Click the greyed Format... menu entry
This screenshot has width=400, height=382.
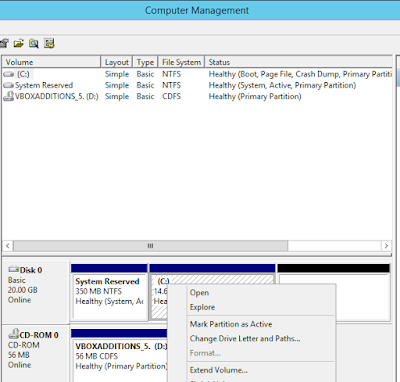205,353
